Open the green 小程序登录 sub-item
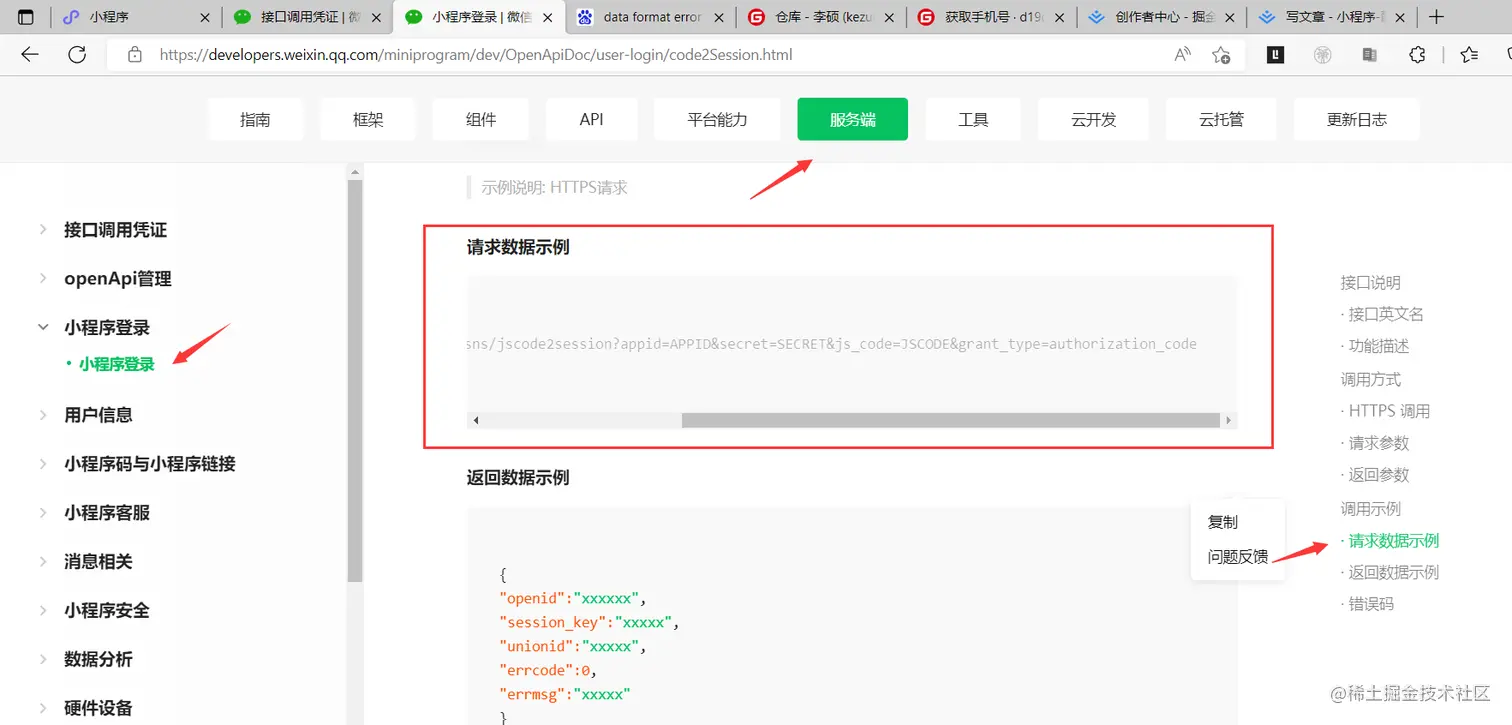Image resolution: width=1512 pixels, height=725 pixels. click(x=117, y=364)
